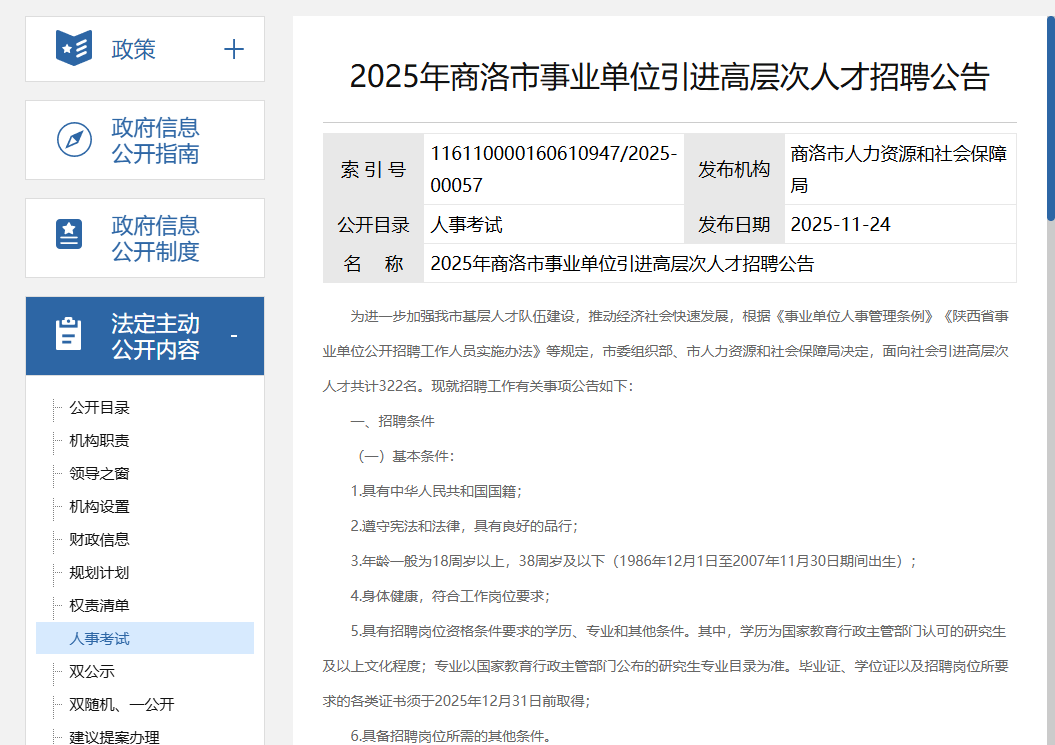Open the 政府信息公开指南 menu entry
Image resolution: width=1055 pixels, height=745 pixels.
pyautogui.click(x=155, y=141)
